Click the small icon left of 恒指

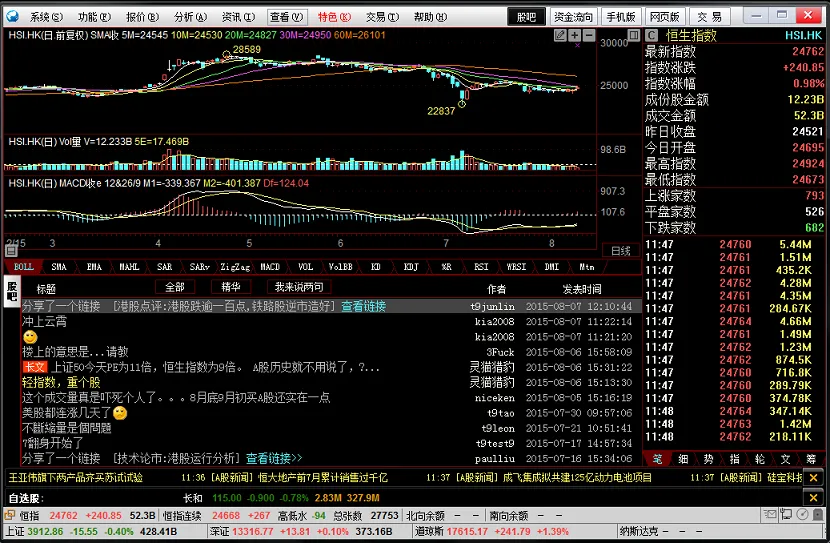pos(10,515)
